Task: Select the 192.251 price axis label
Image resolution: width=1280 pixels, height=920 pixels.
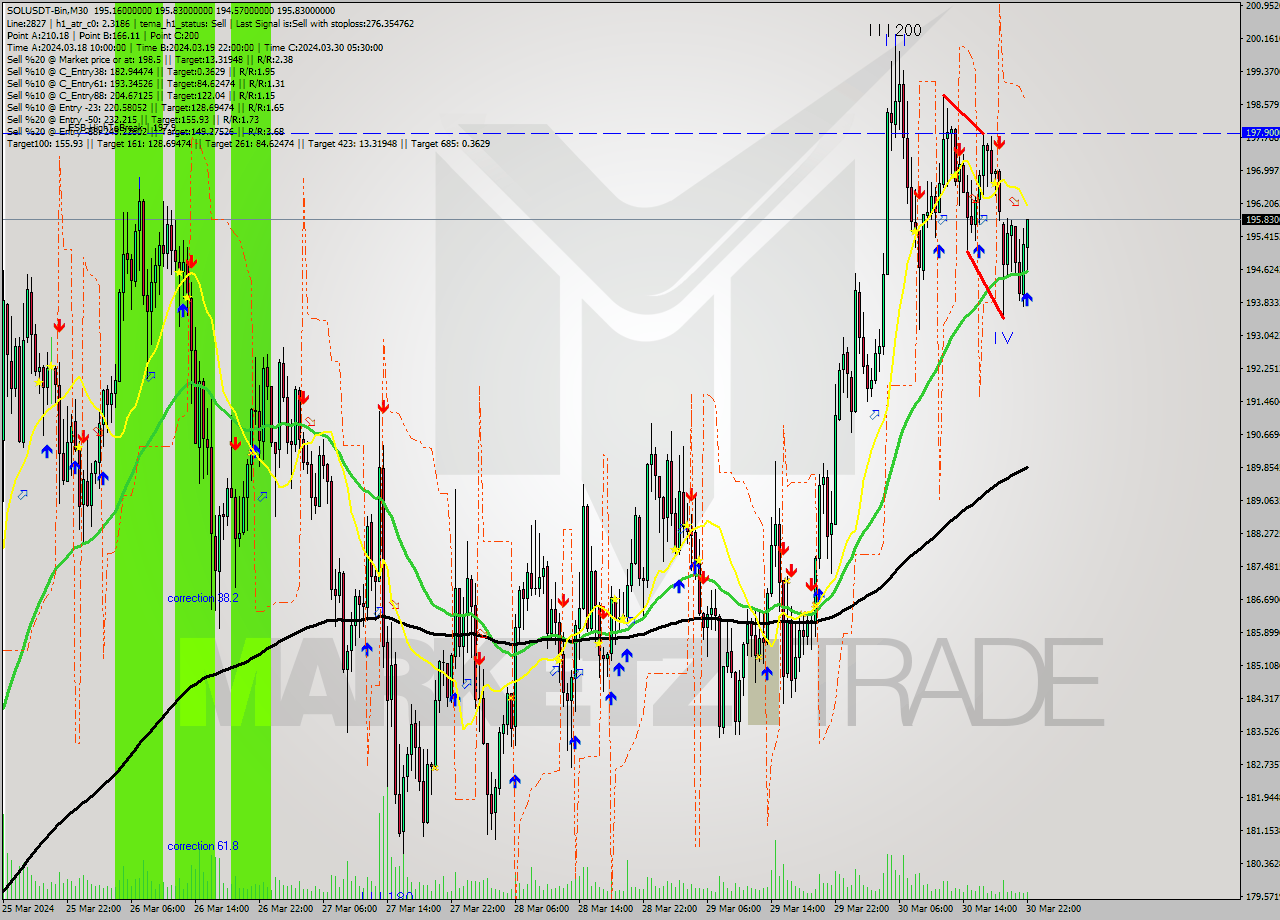Action: 1262,368
